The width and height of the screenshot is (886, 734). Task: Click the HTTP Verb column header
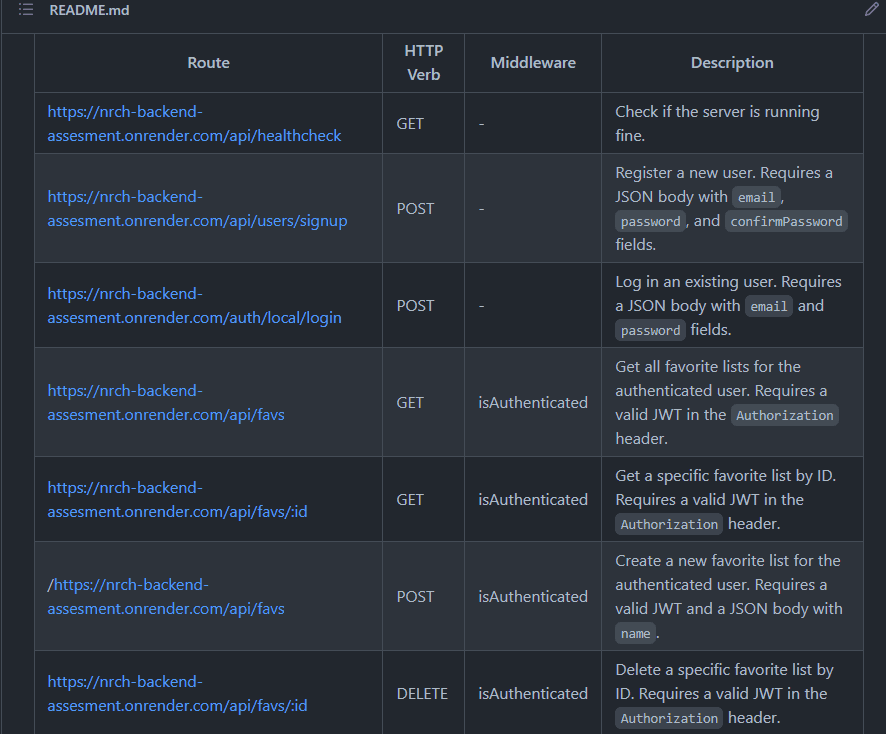(423, 62)
